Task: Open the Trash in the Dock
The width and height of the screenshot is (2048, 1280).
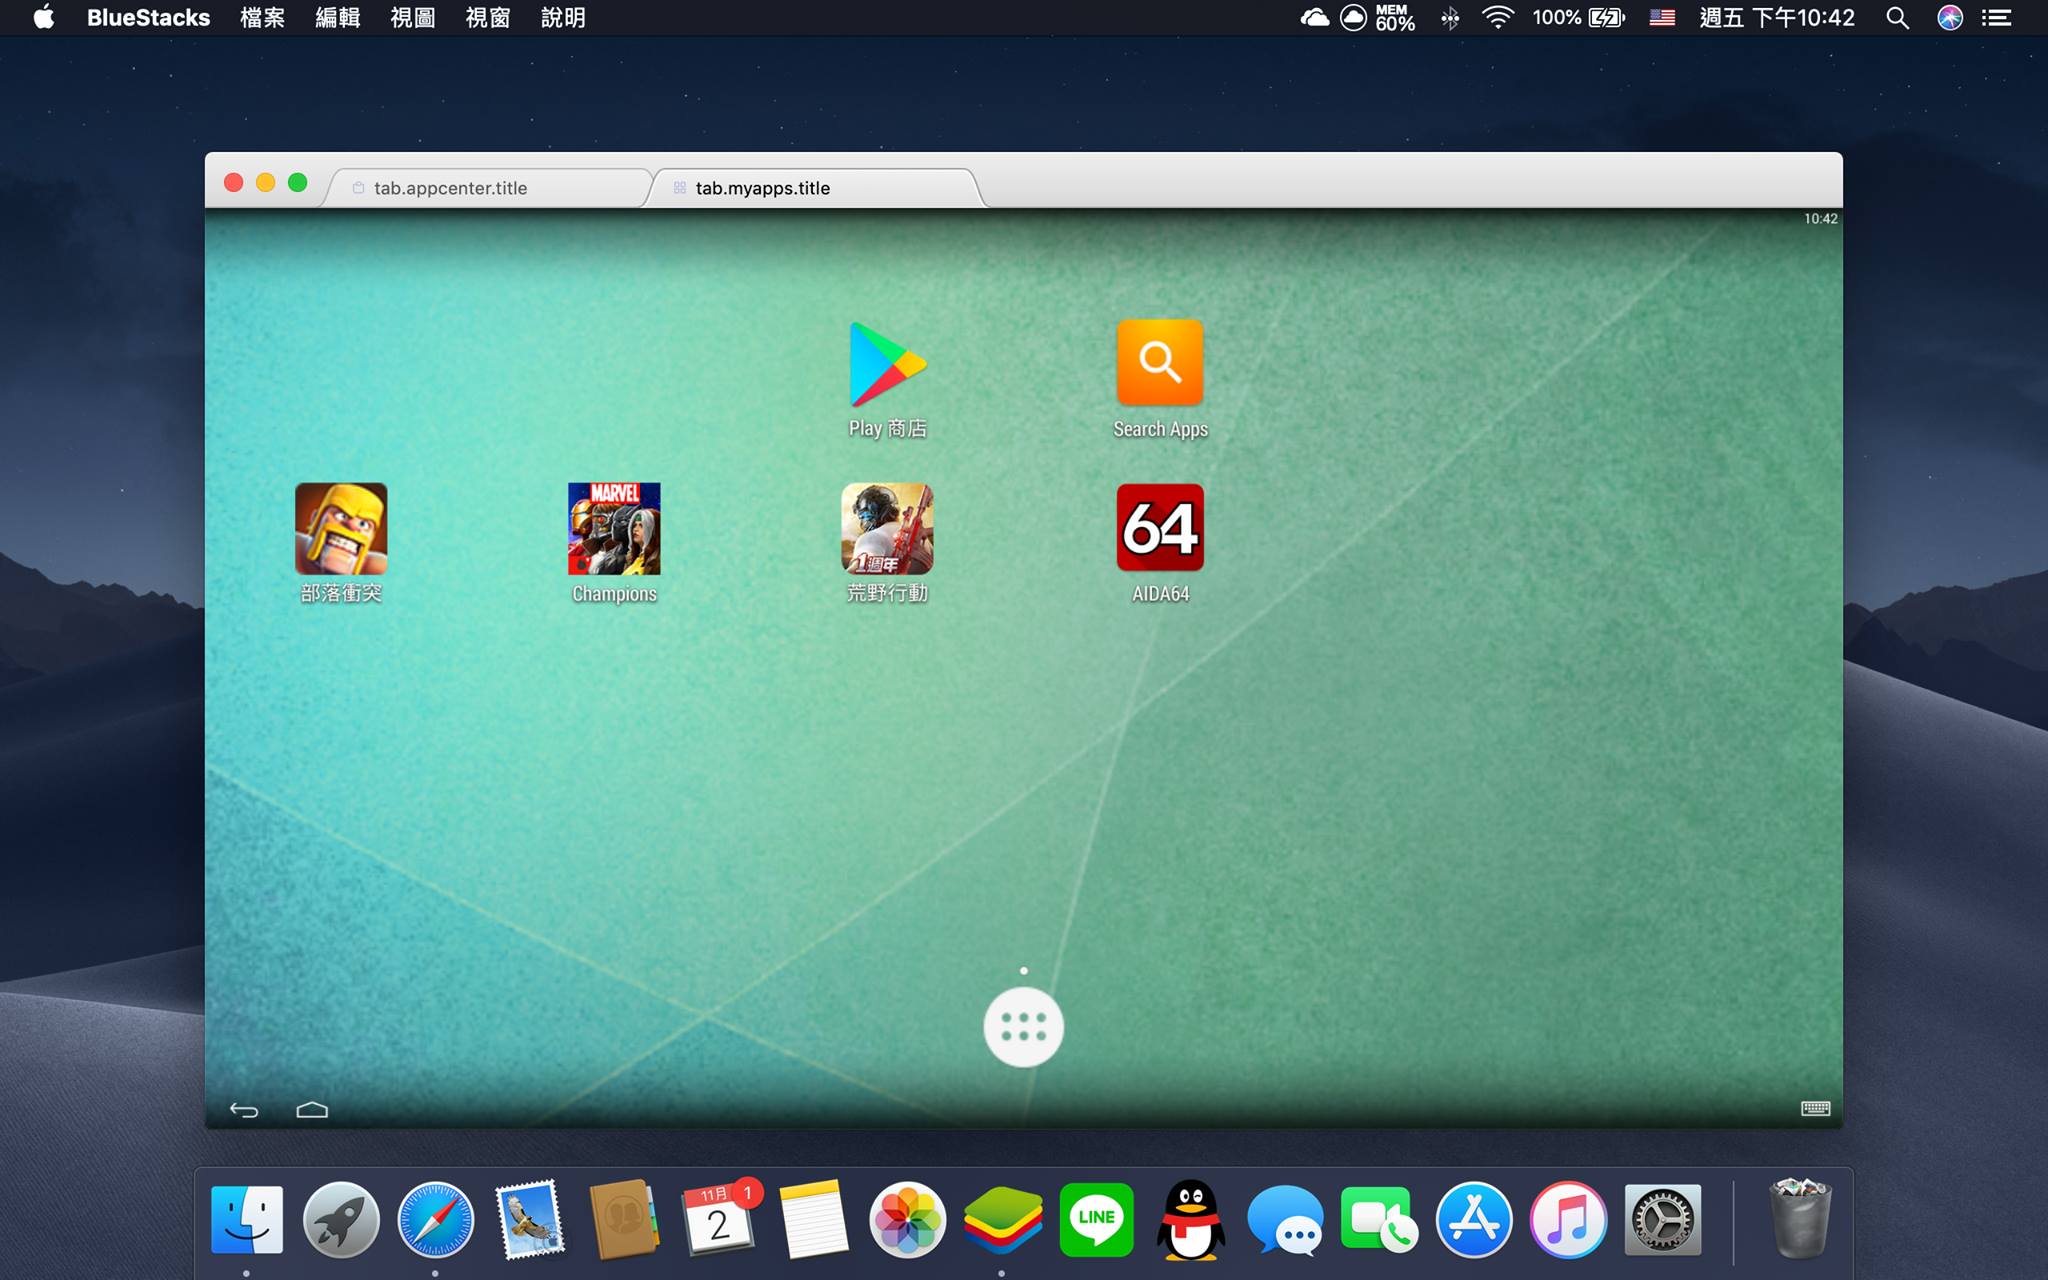Action: coord(1800,1217)
